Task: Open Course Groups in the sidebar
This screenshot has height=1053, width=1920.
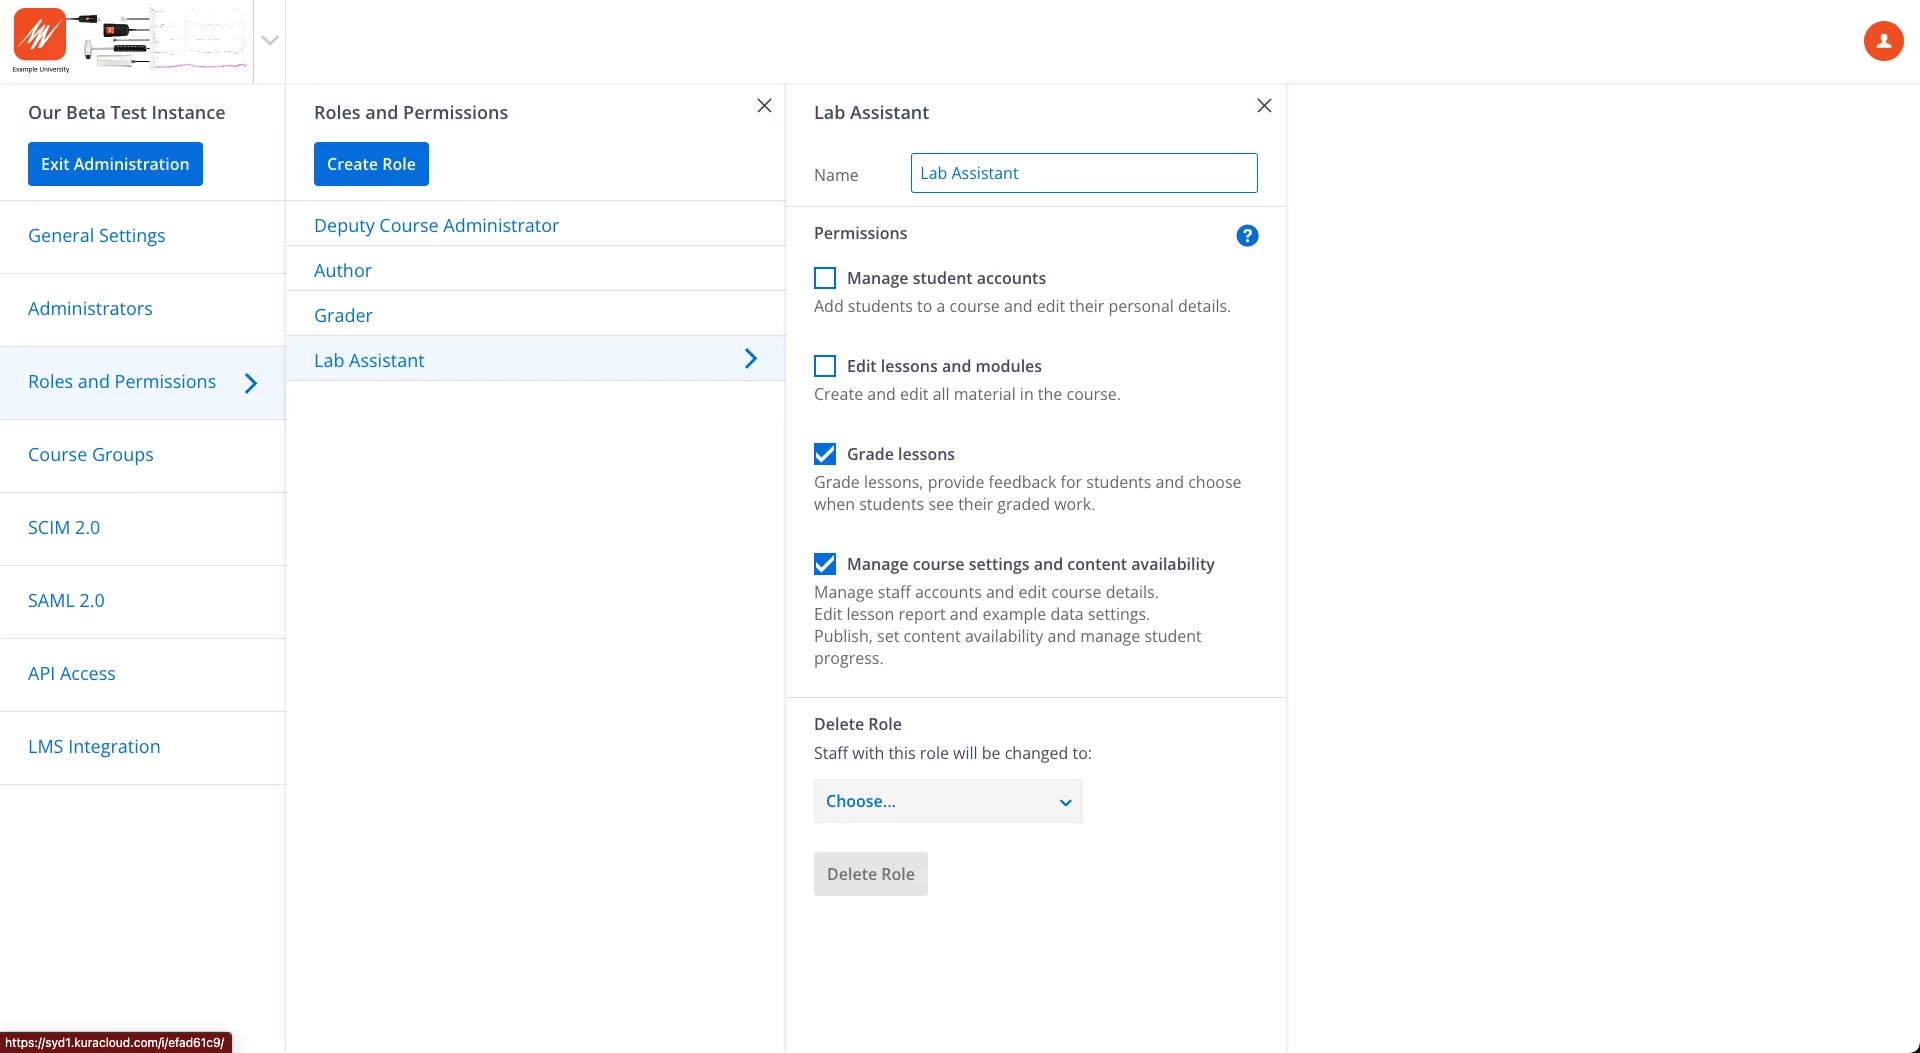Action: [x=143, y=455]
